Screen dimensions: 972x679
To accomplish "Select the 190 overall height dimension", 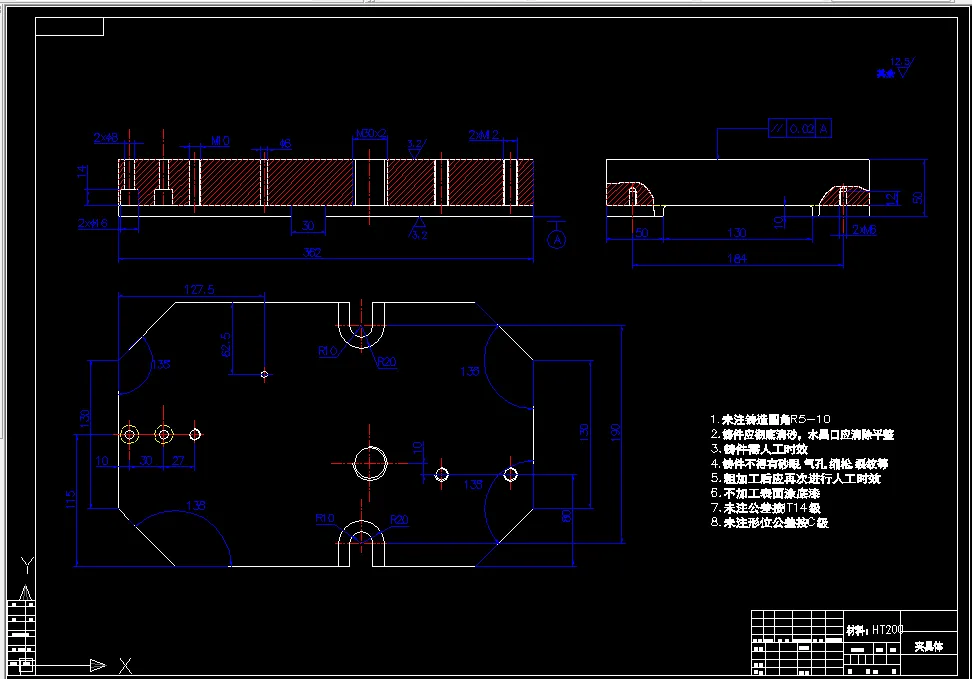I will [x=615, y=432].
